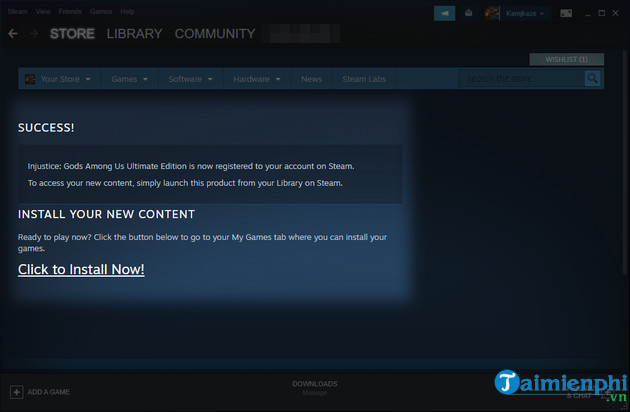Switch to the STORE tab
Viewport: 630px width, 412px height.
[x=72, y=34]
